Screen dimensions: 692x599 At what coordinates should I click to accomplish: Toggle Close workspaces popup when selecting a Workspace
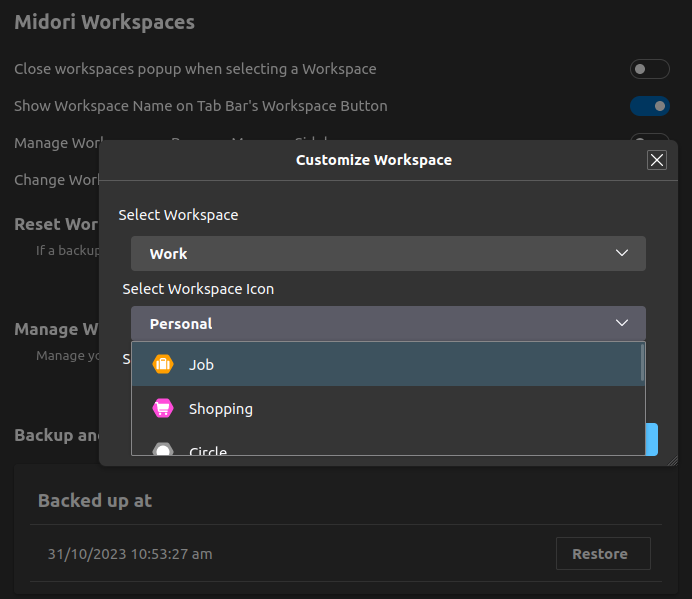pyautogui.click(x=650, y=69)
